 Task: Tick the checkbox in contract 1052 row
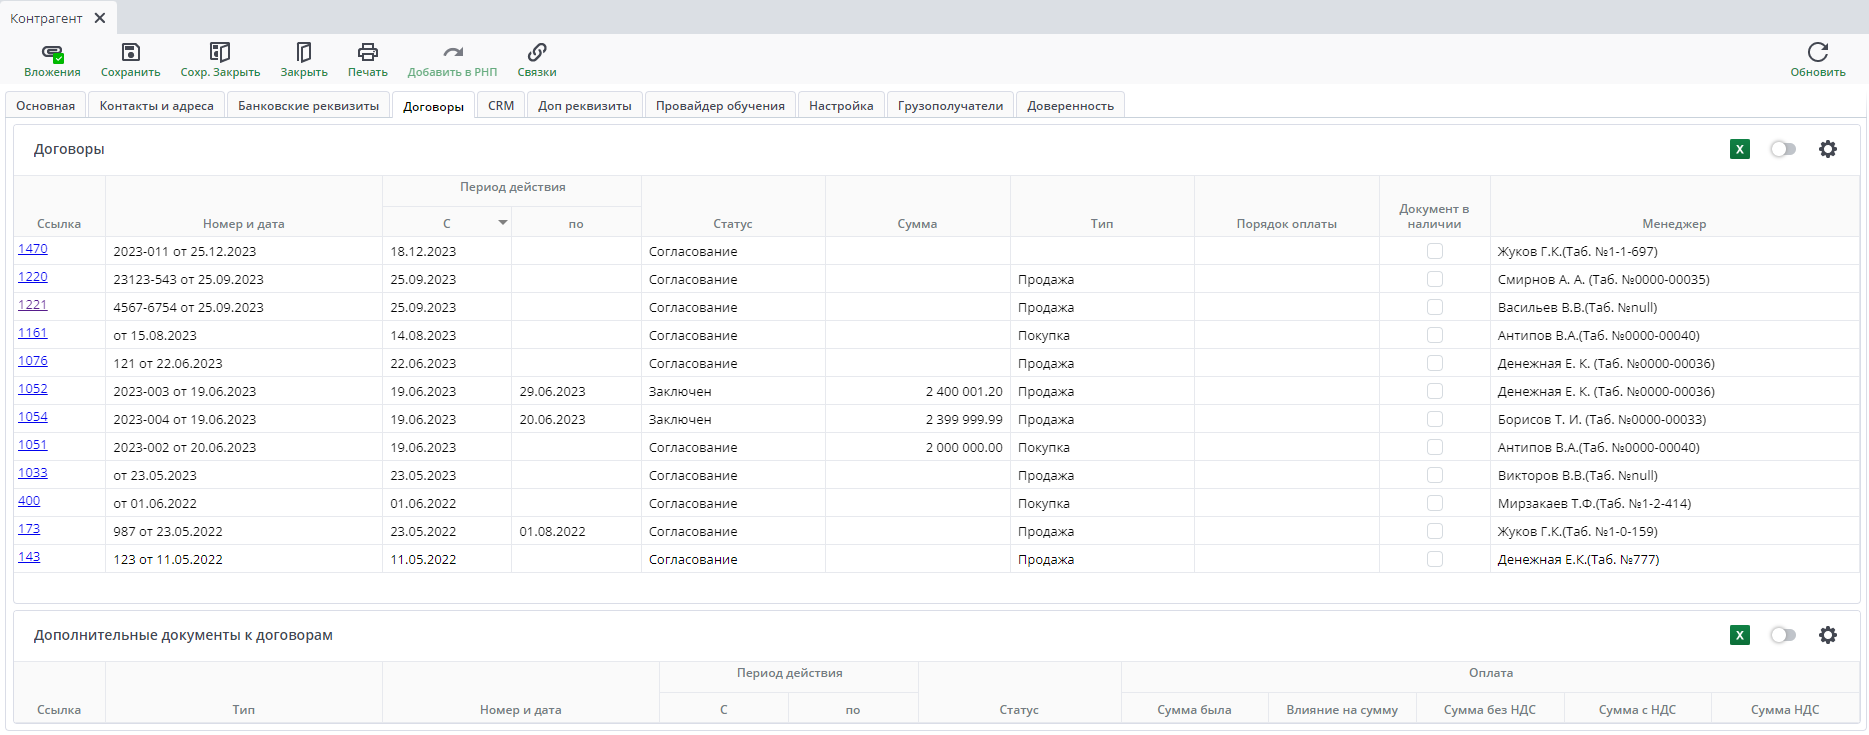tap(1435, 391)
